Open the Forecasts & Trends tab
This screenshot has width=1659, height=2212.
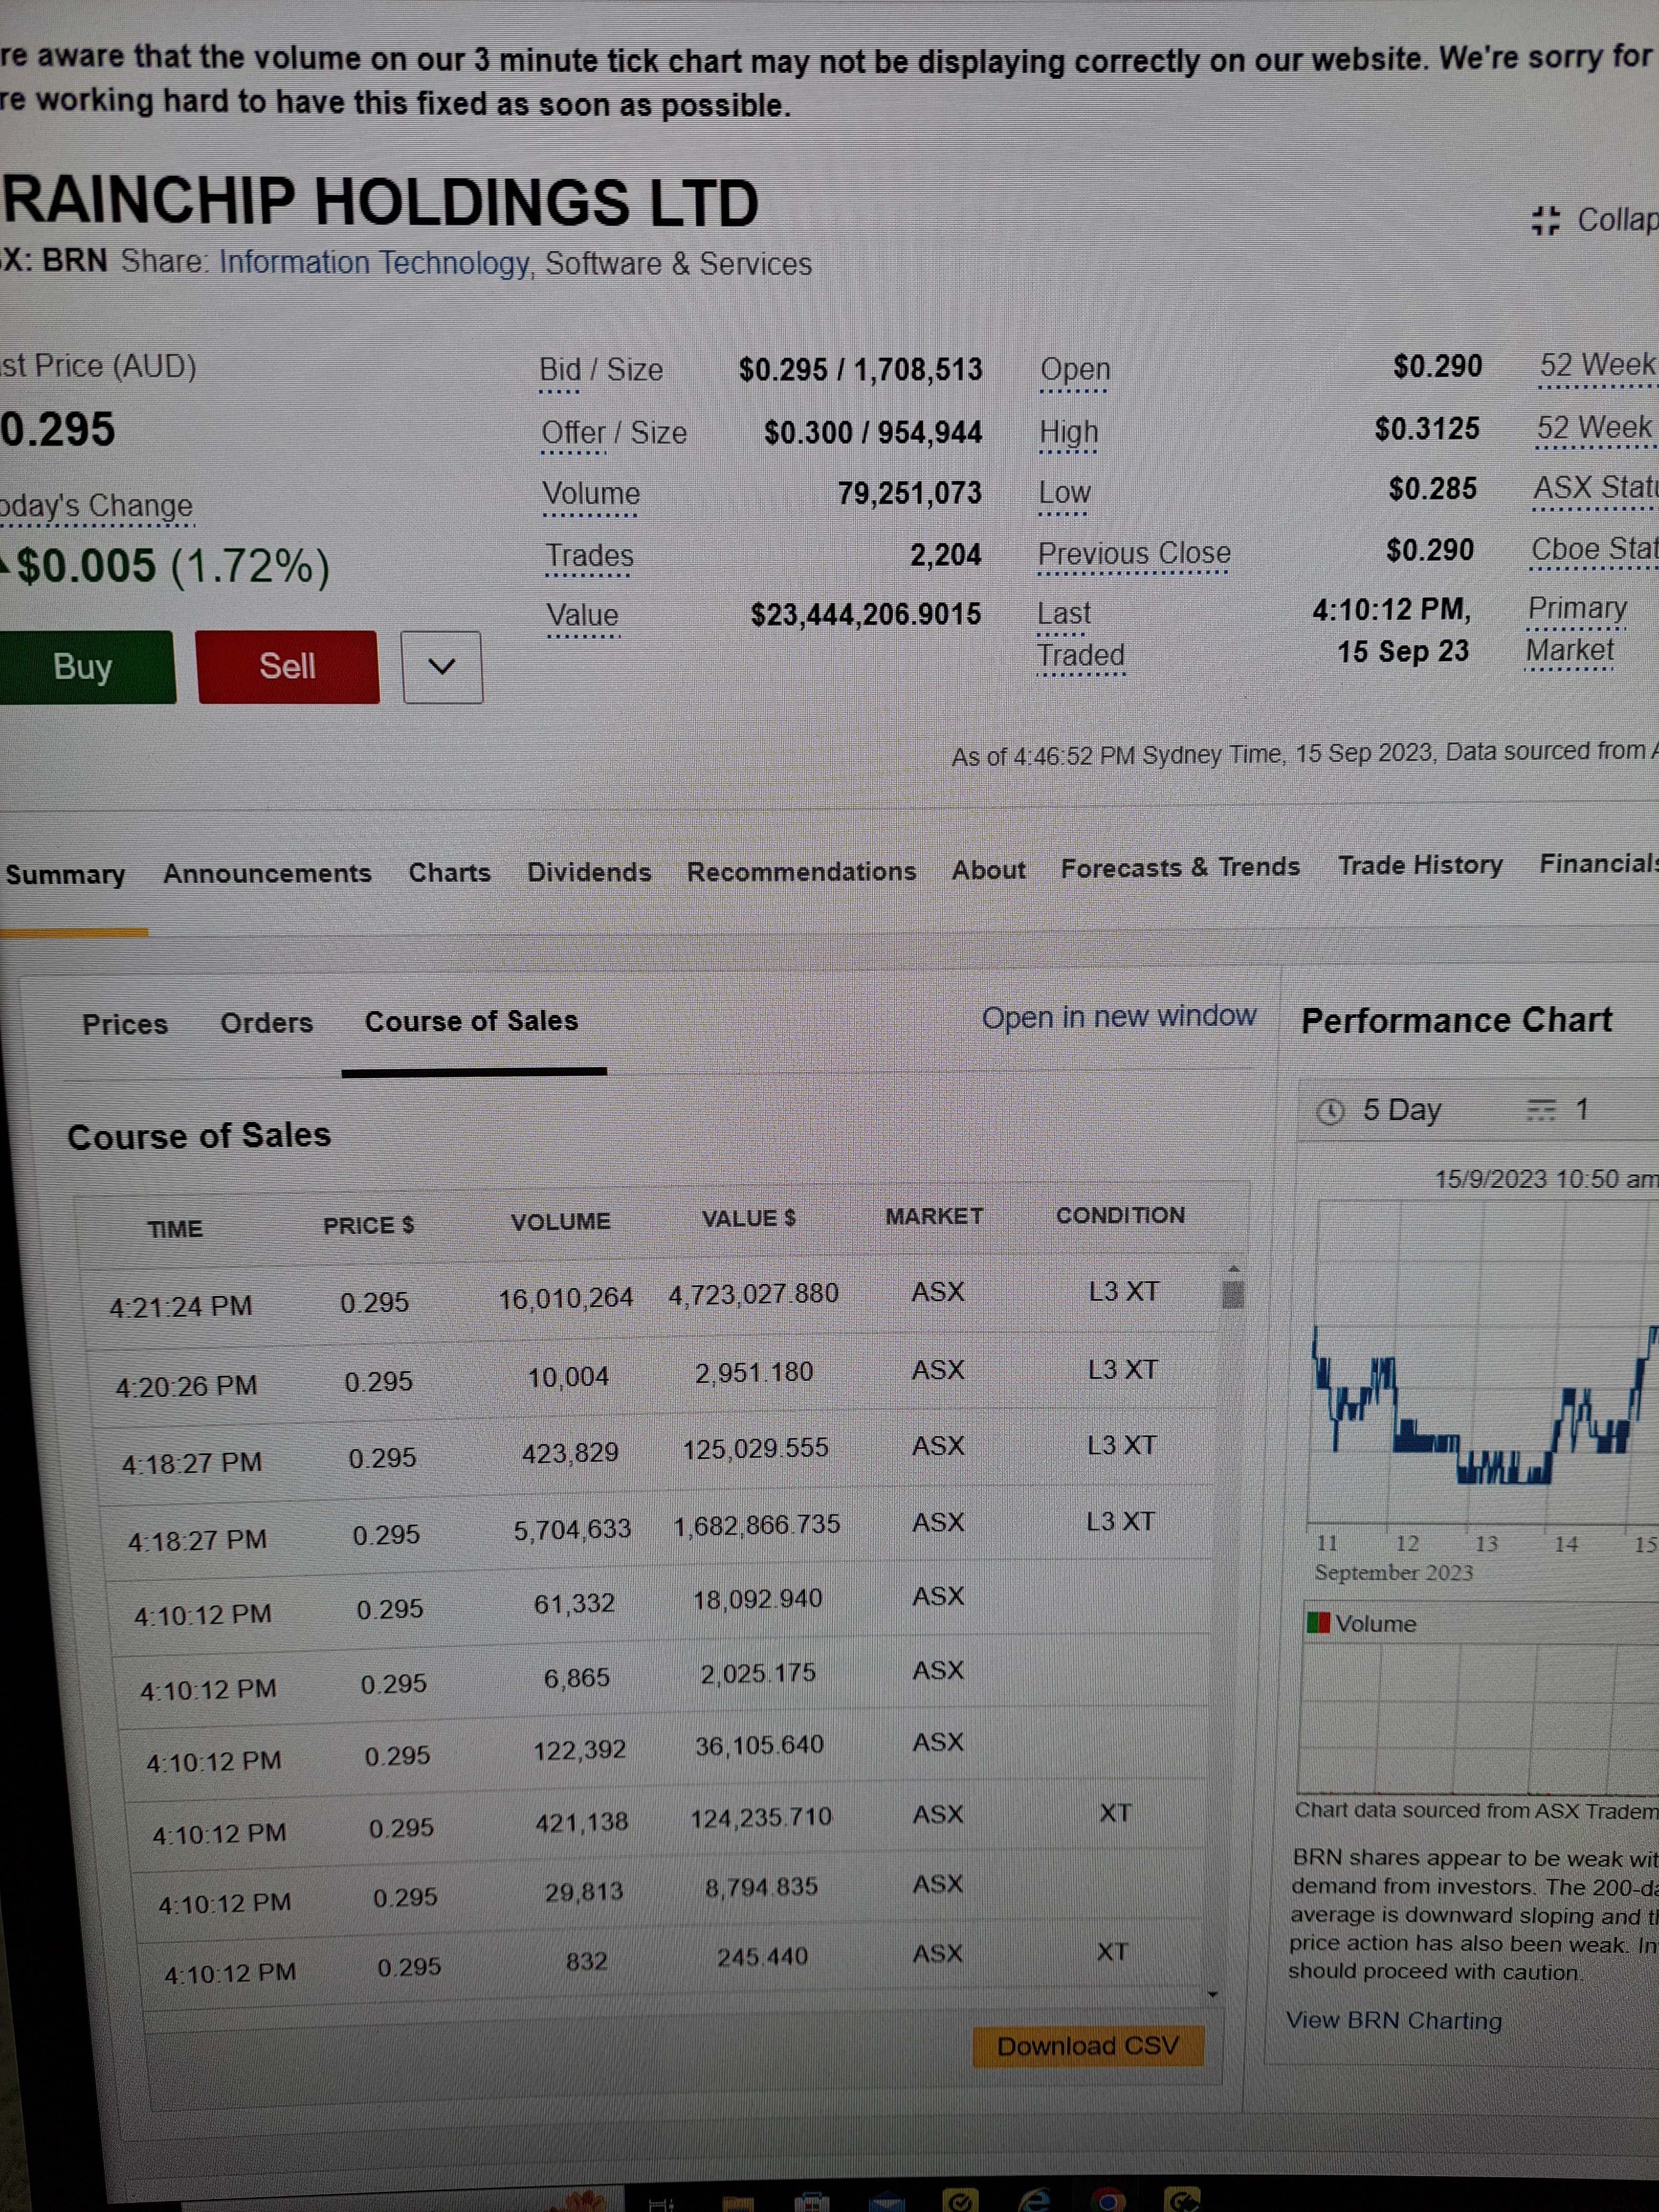tap(1180, 868)
